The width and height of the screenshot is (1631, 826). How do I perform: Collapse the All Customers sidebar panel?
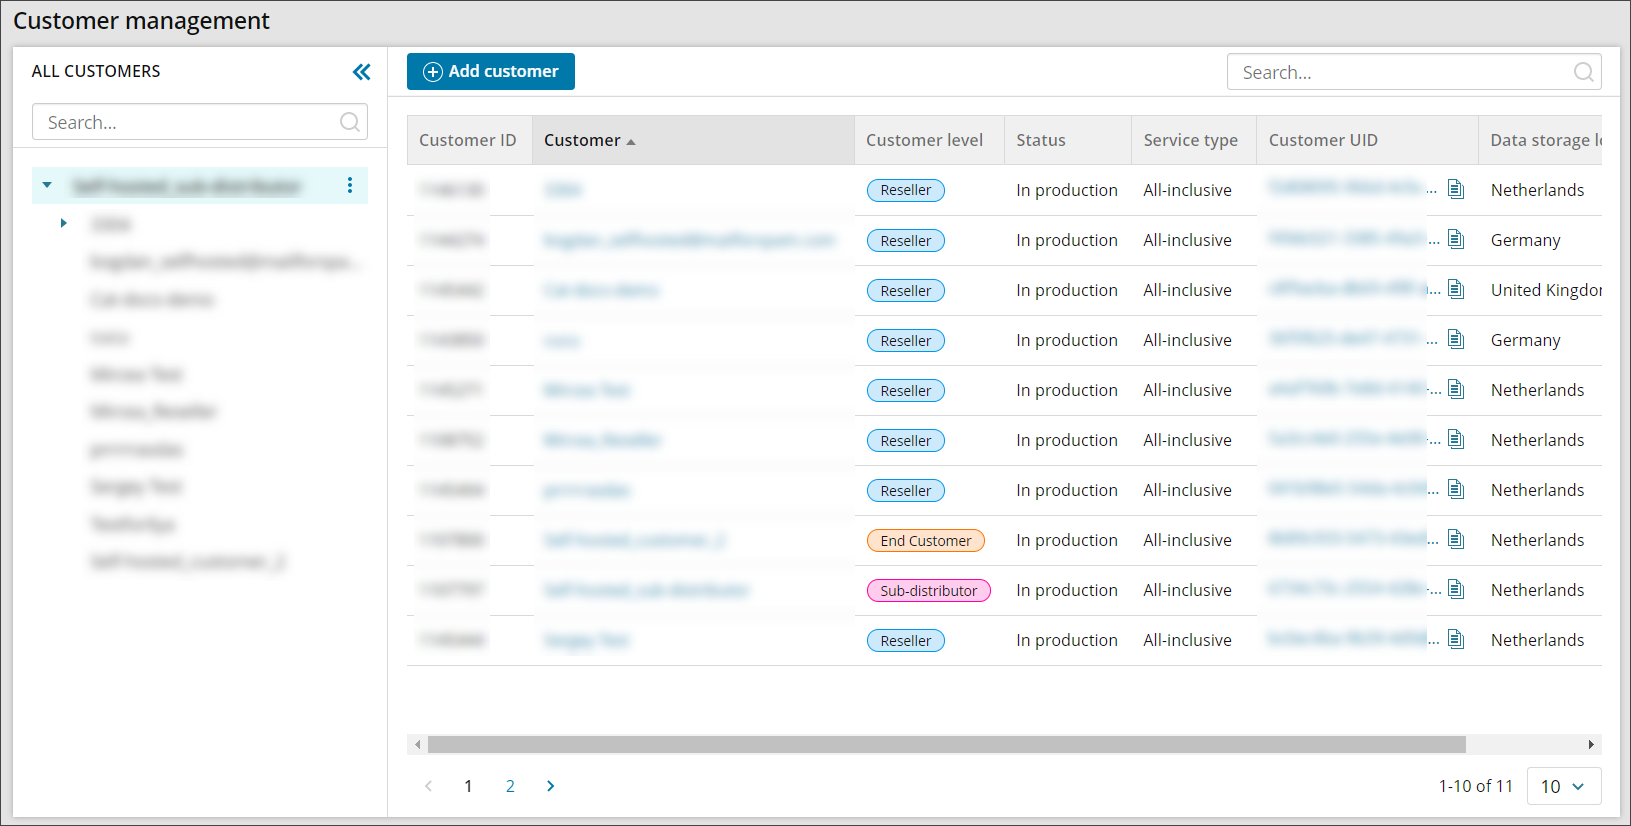(361, 72)
